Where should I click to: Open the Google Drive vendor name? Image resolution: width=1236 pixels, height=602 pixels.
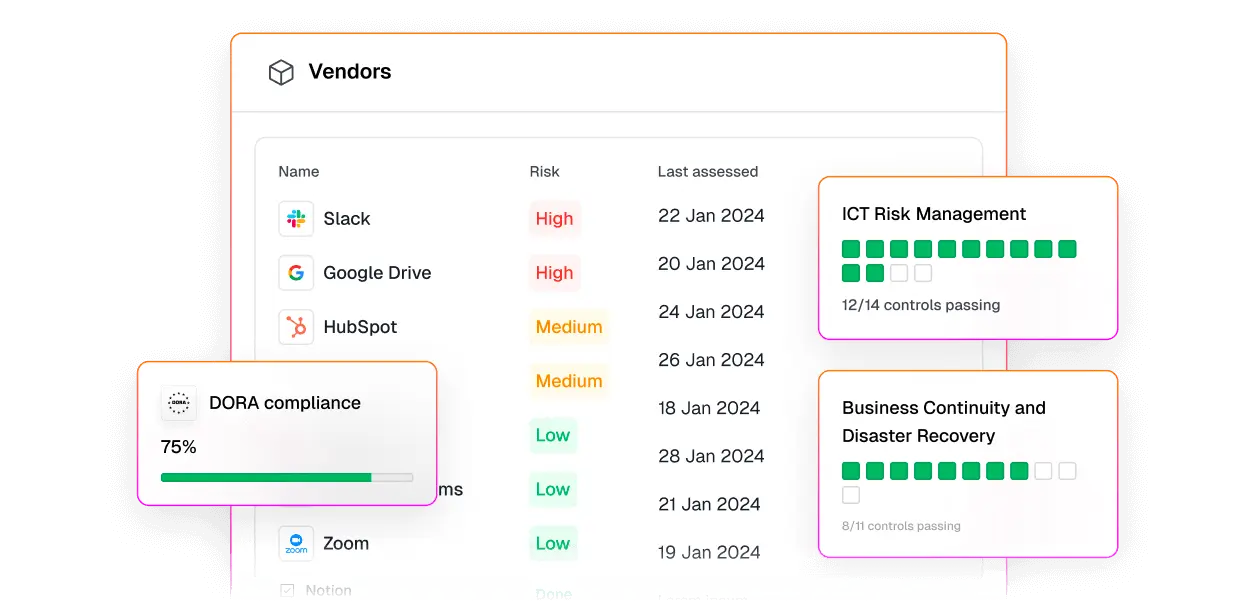click(x=377, y=273)
